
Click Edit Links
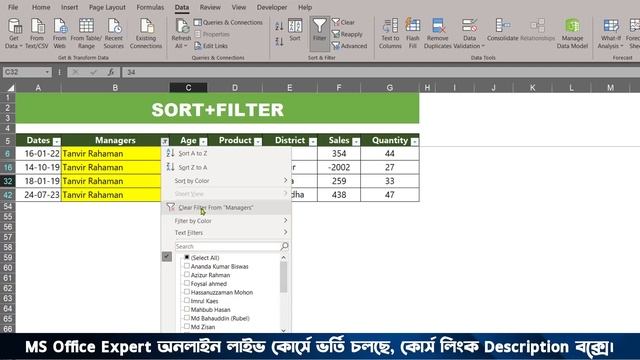pos(211,46)
